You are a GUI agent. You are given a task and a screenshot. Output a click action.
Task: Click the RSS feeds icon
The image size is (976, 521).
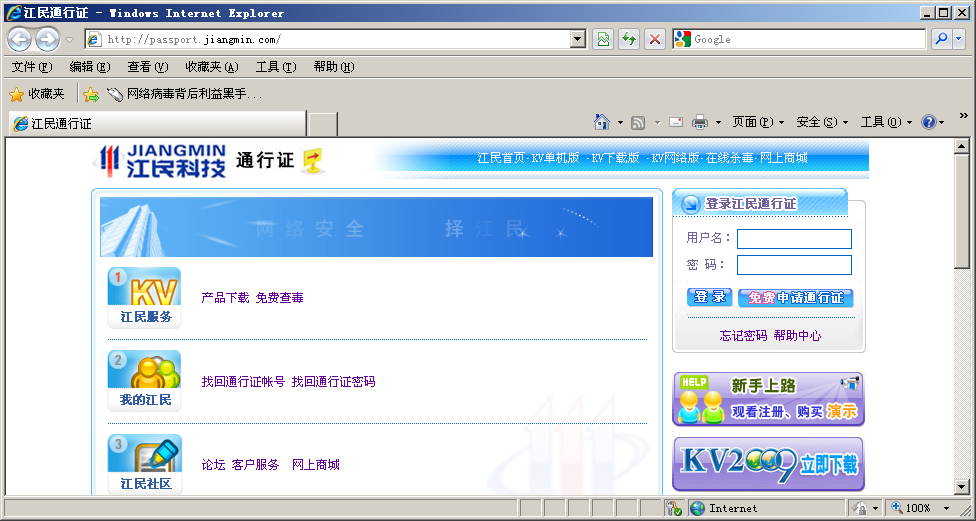point(638,123)
